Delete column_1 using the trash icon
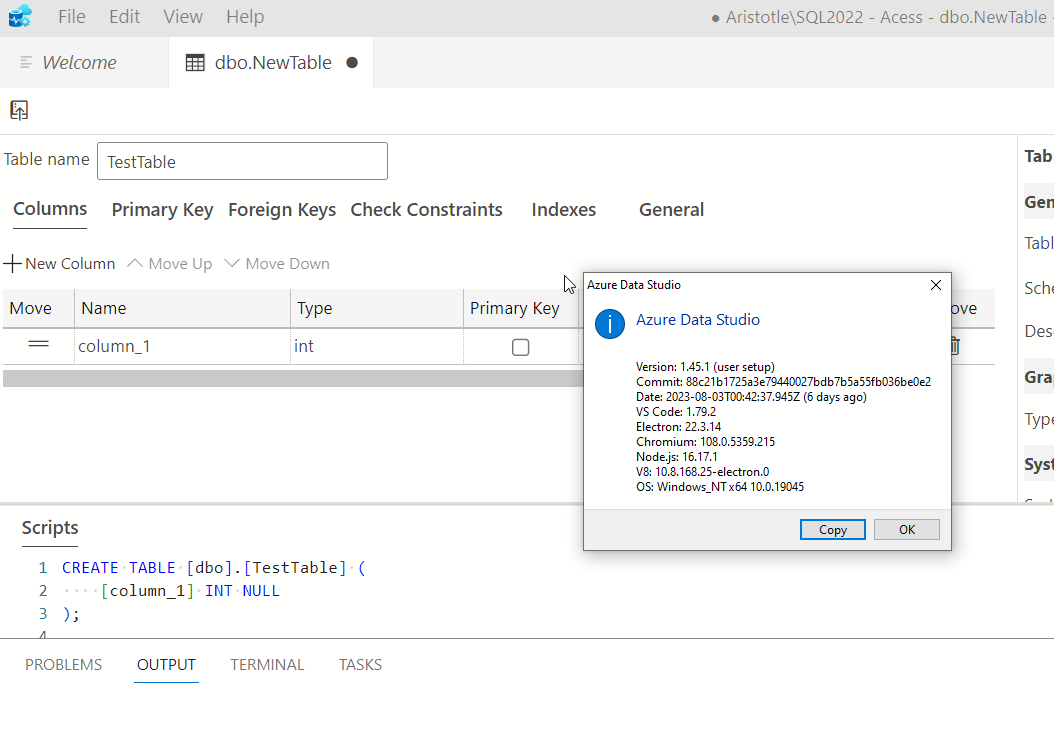This screenshot has height=744, width=1054. pyautogui.click(x=954, y=345)
